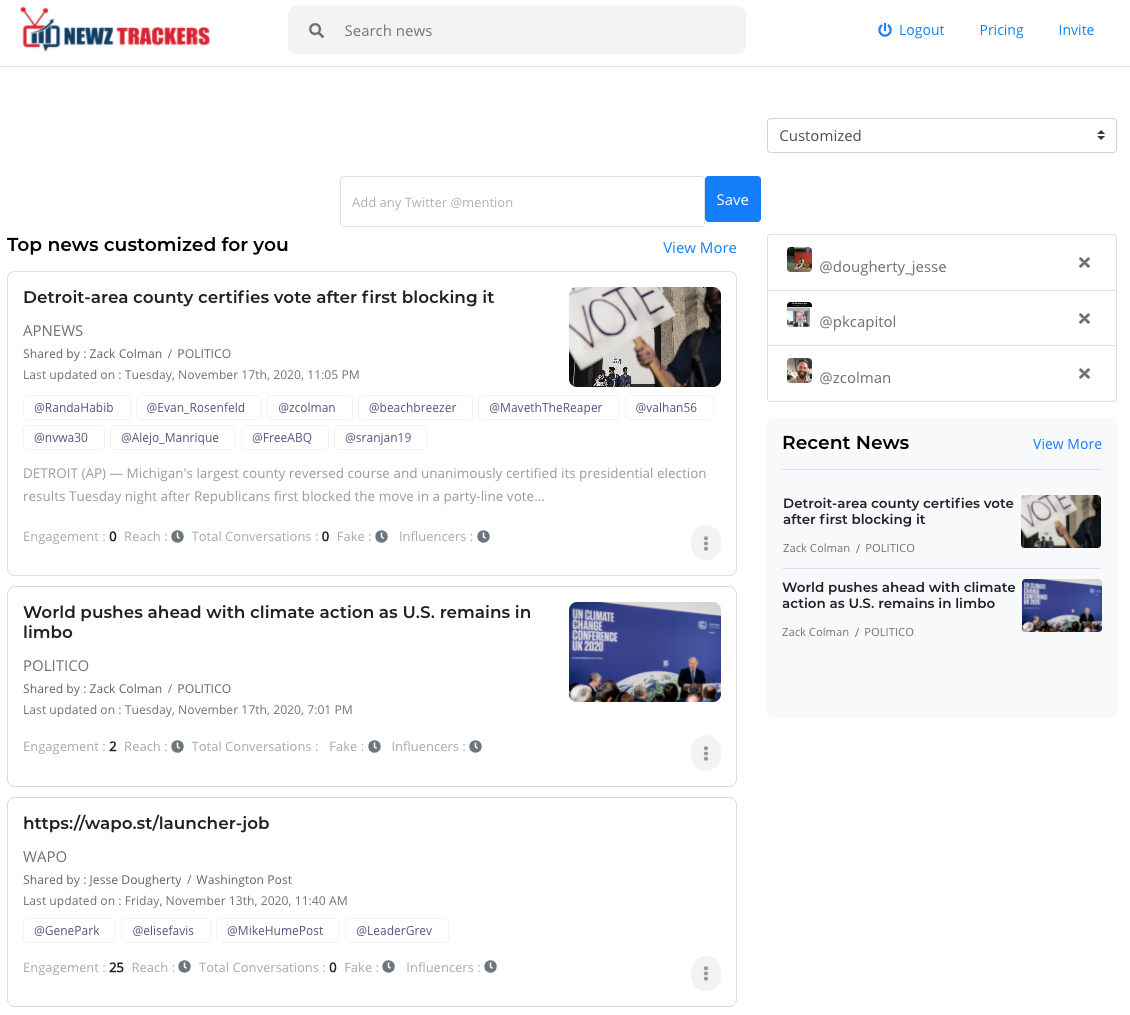1130x1015 pixels.
Task: Open World pushes ahead with climate headline
Action: click(277, 622)
